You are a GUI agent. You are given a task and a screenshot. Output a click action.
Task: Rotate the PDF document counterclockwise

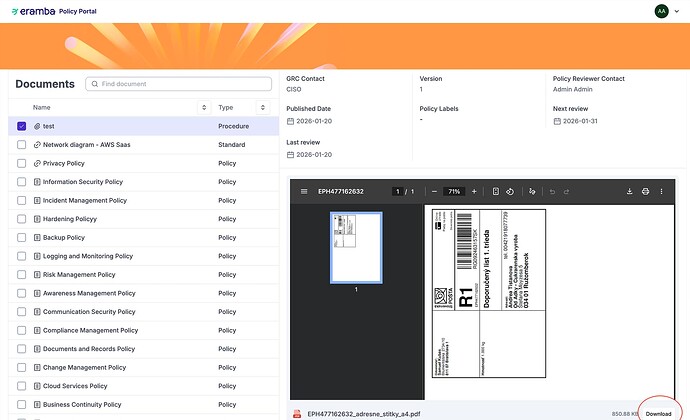coord(510,191)
